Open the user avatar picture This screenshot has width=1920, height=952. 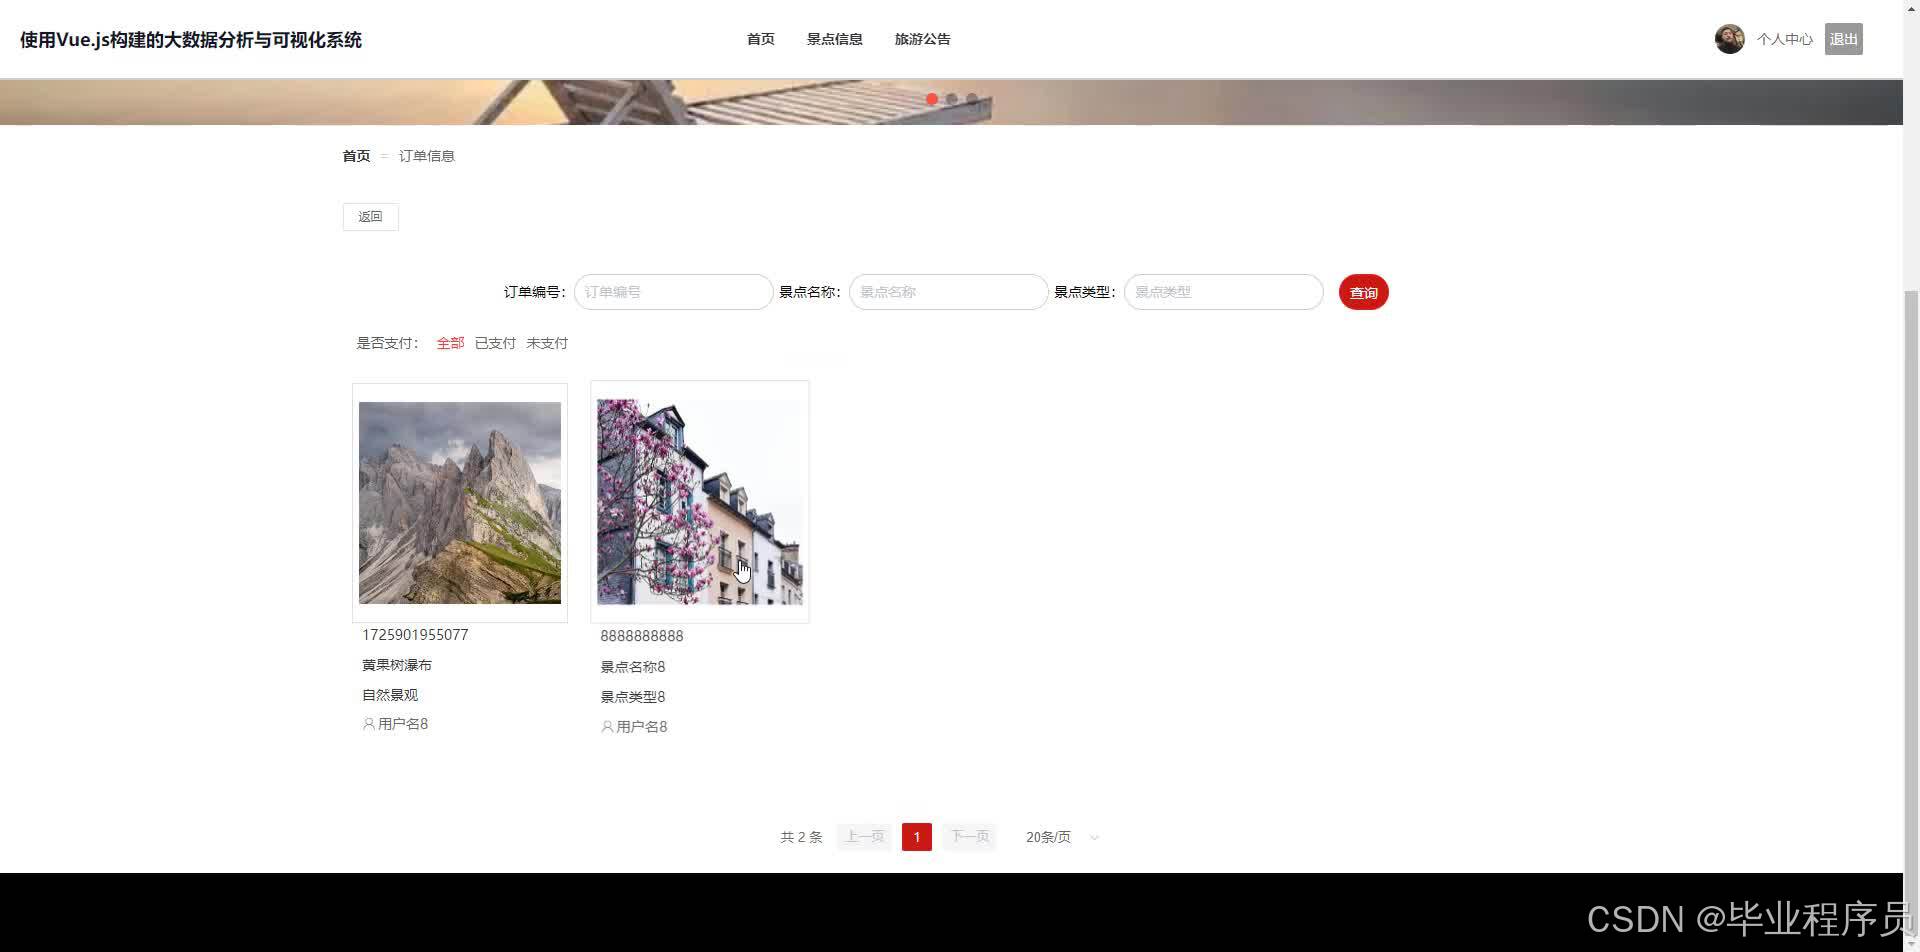(1729, 39)
